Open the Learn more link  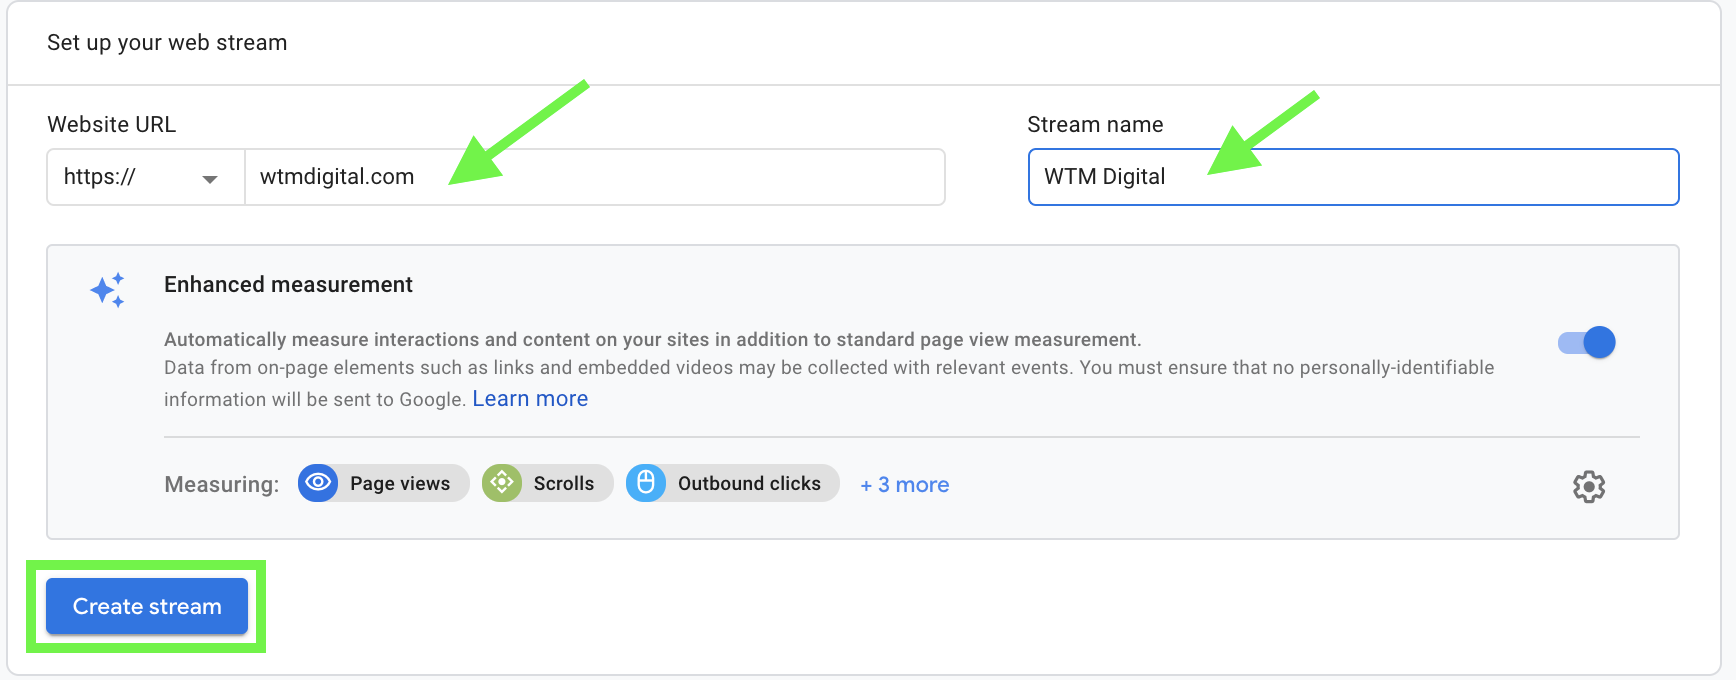[x=530, y=399]
